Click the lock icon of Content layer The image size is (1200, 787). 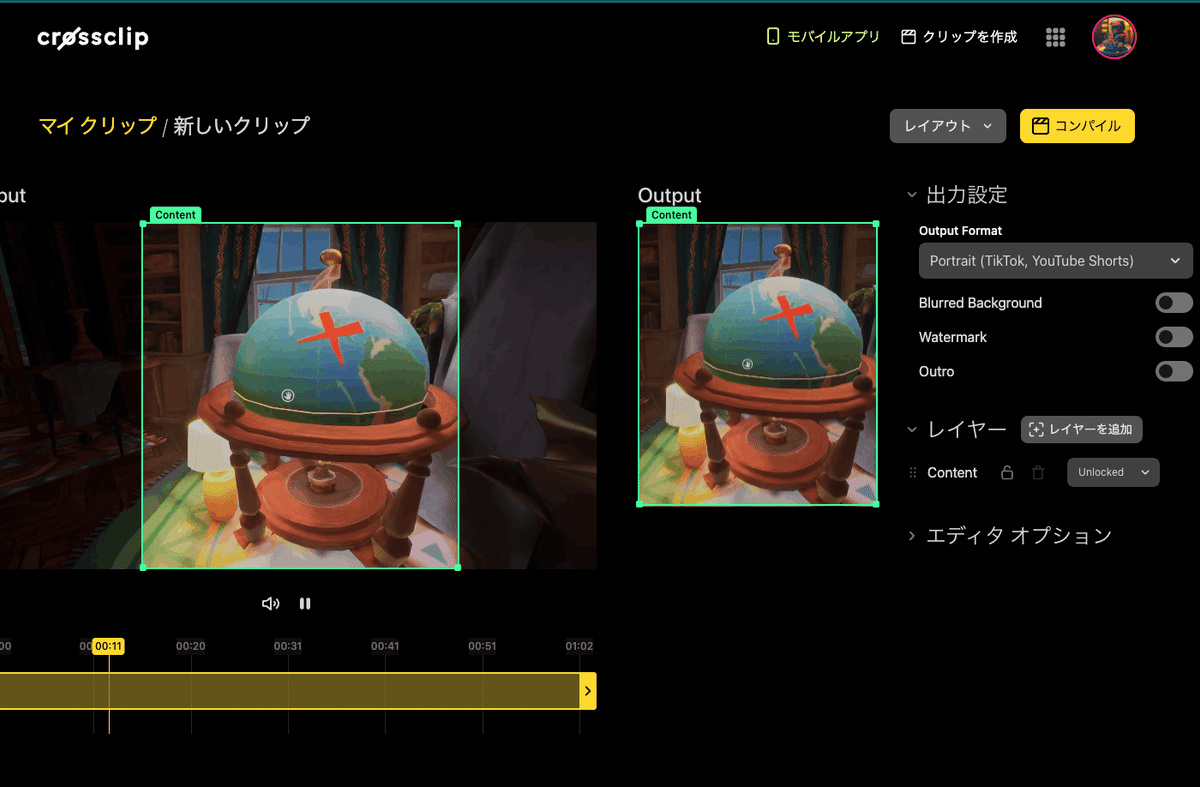[x=1007, y=472]
